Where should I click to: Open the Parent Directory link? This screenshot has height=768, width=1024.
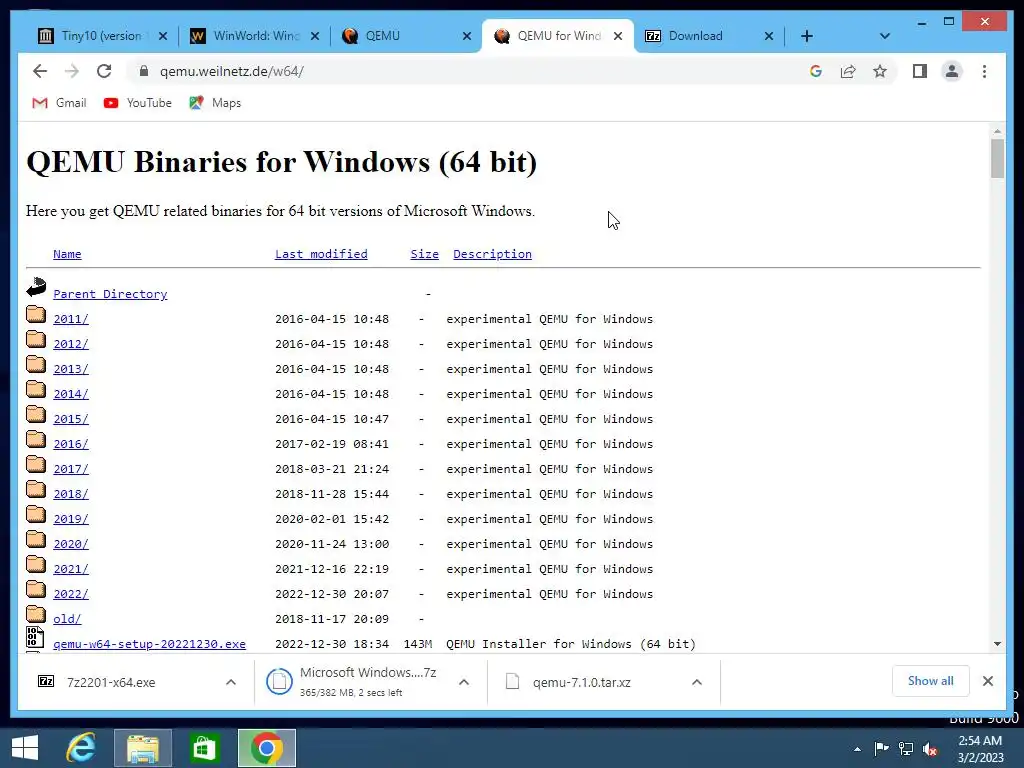pos(110,294)
